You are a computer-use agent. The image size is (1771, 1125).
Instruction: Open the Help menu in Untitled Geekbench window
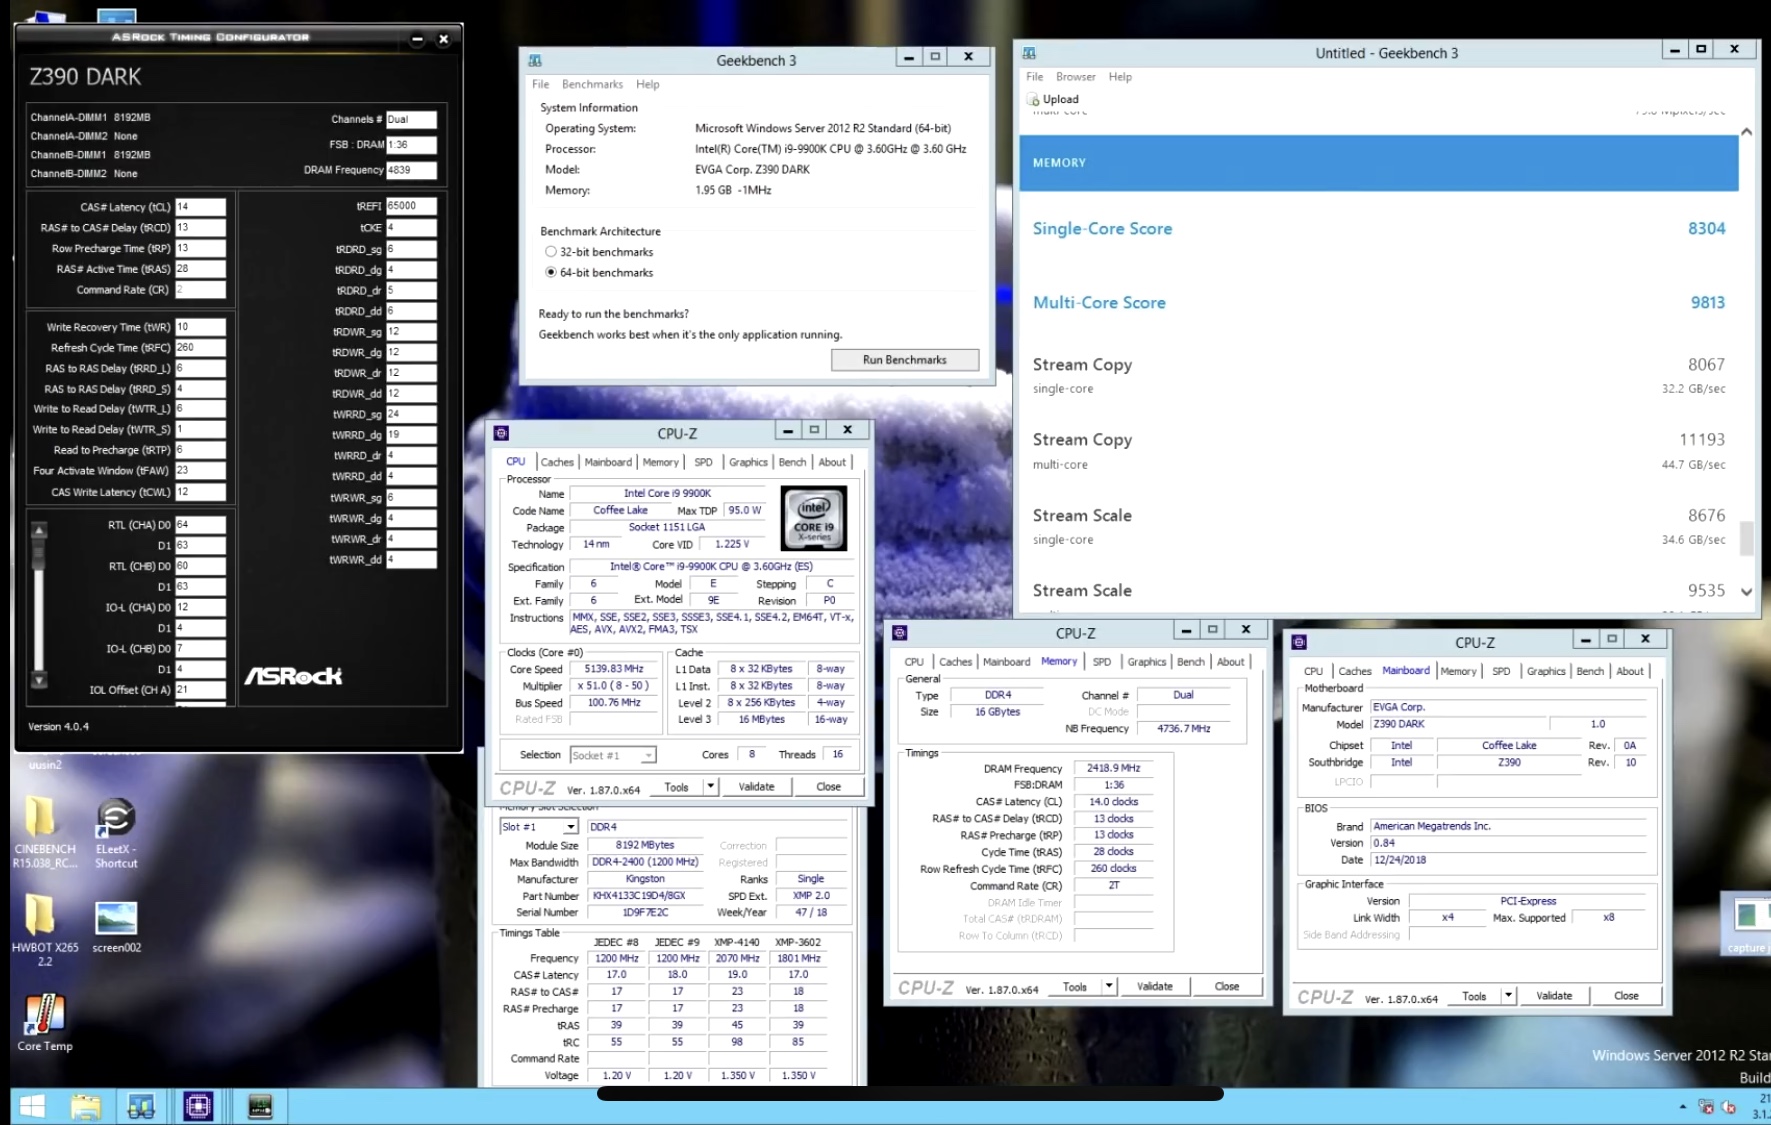click(1120, 77)
